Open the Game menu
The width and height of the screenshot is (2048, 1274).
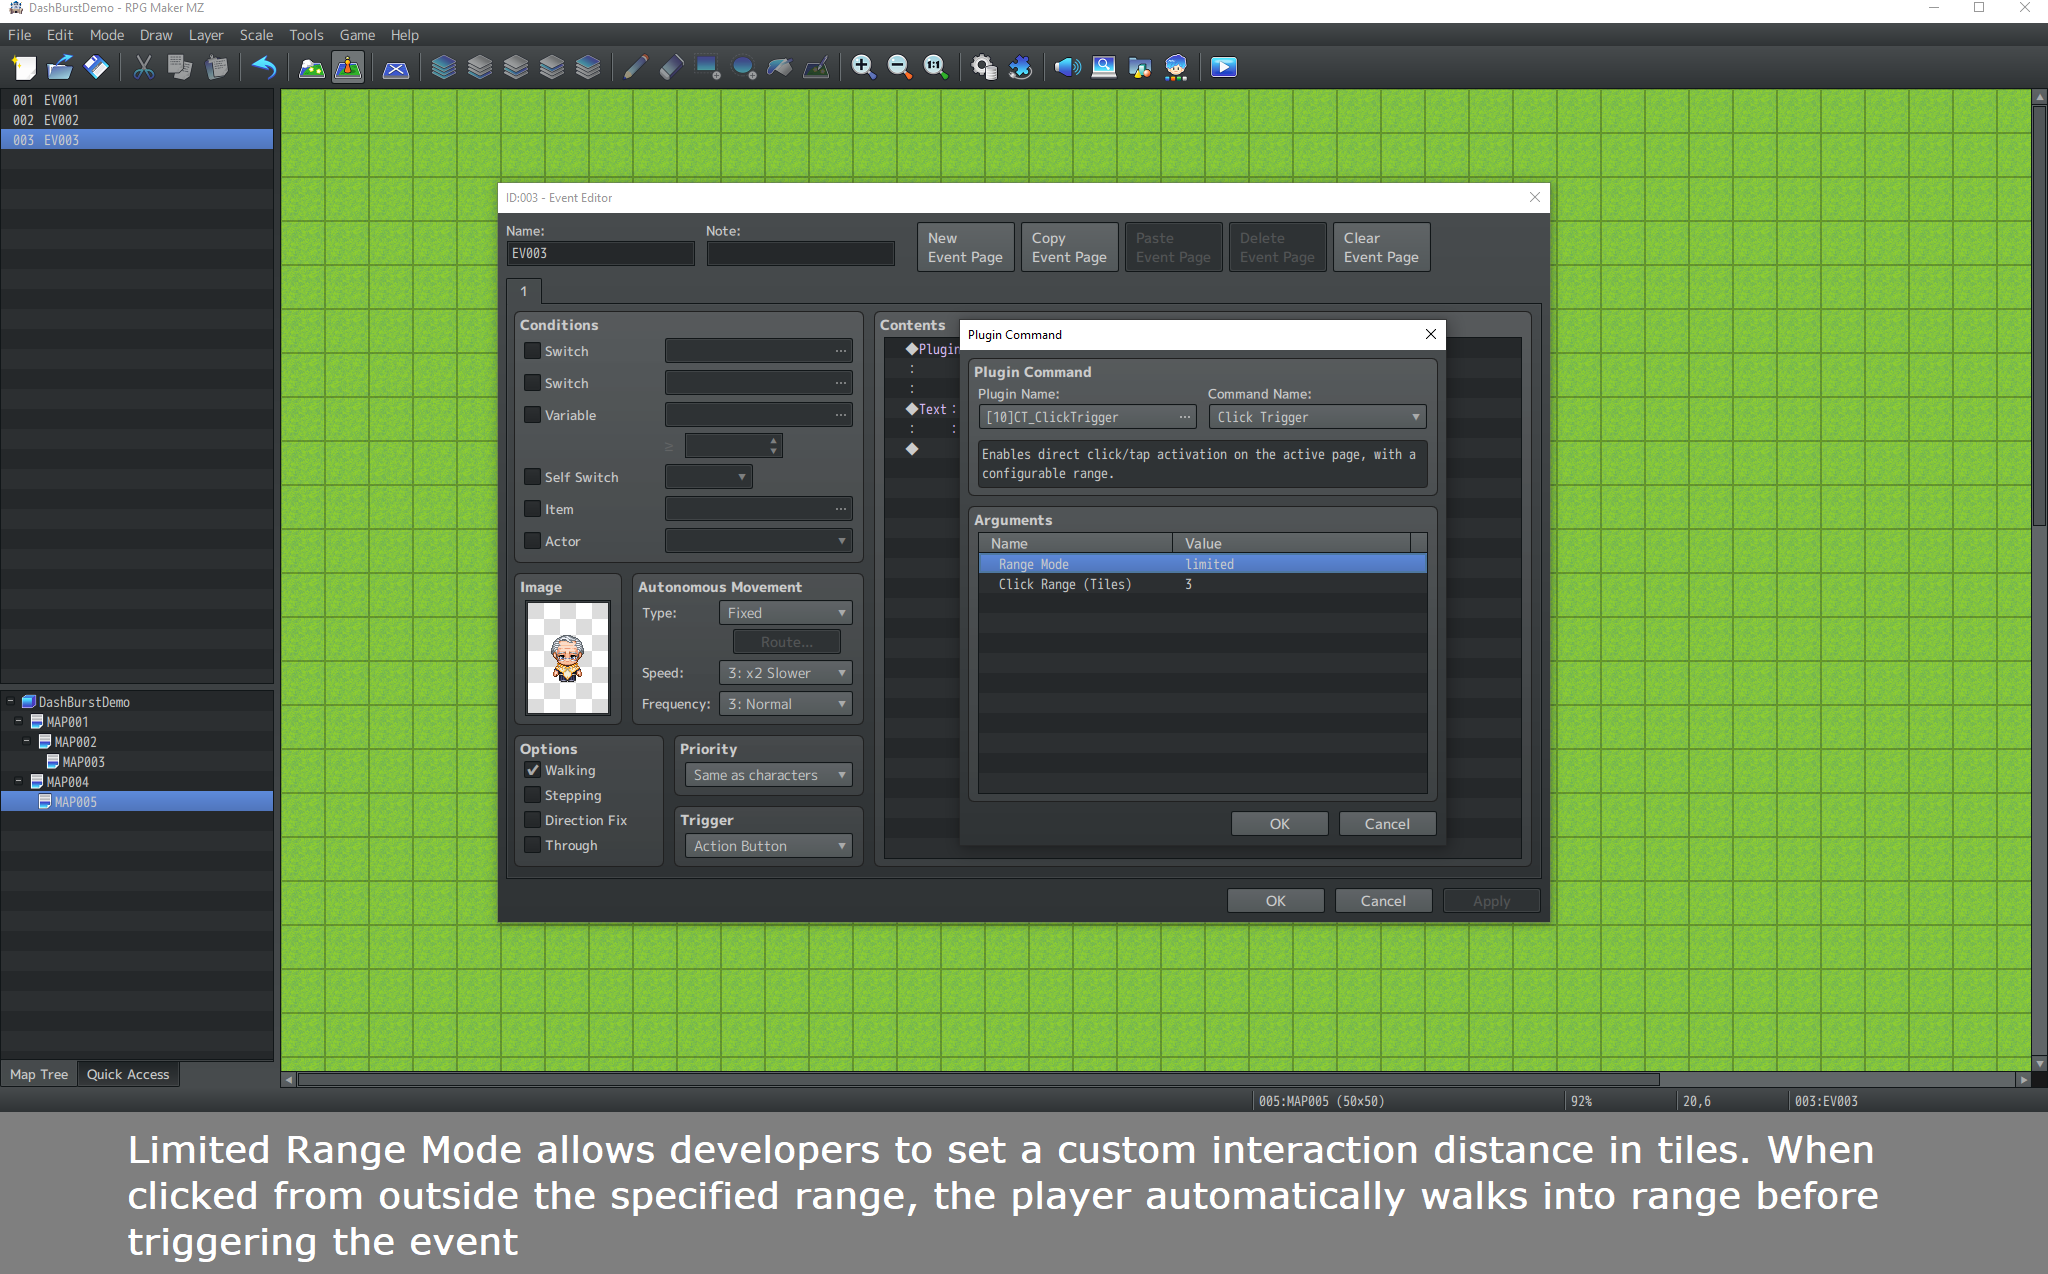pos(357,35)
